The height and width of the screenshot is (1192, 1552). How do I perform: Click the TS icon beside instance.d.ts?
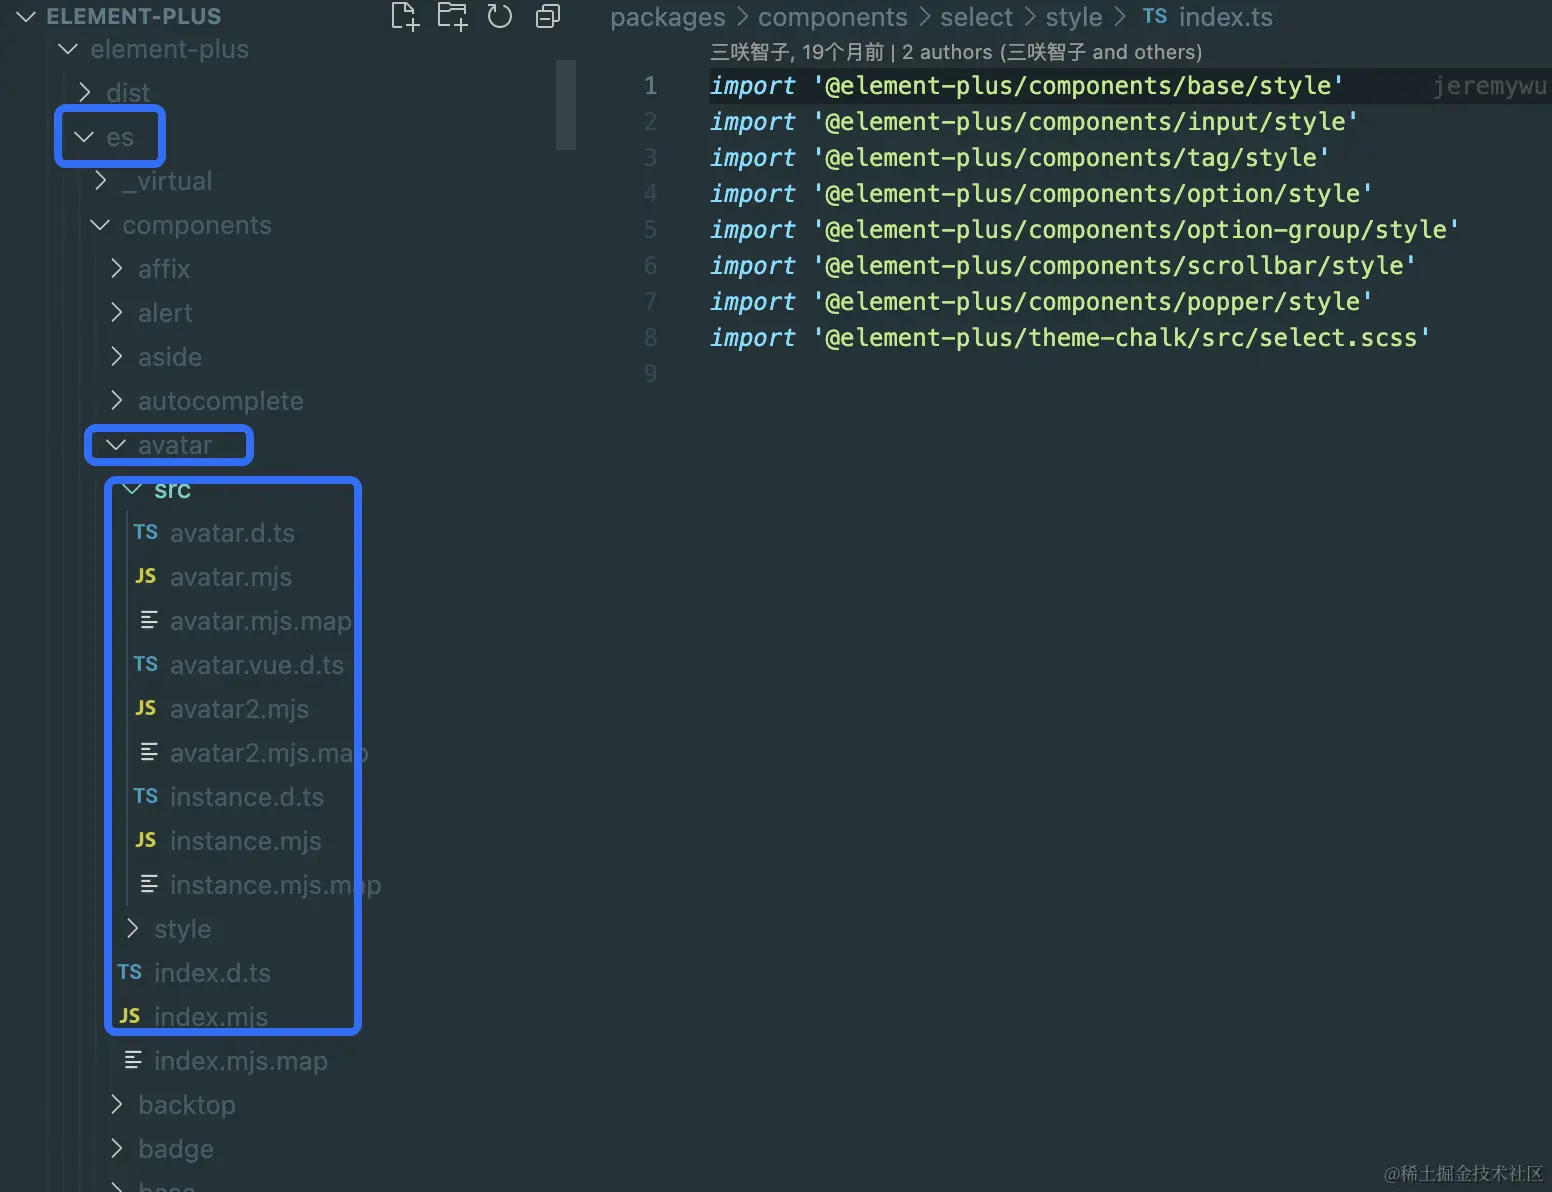tap(146, 796)
